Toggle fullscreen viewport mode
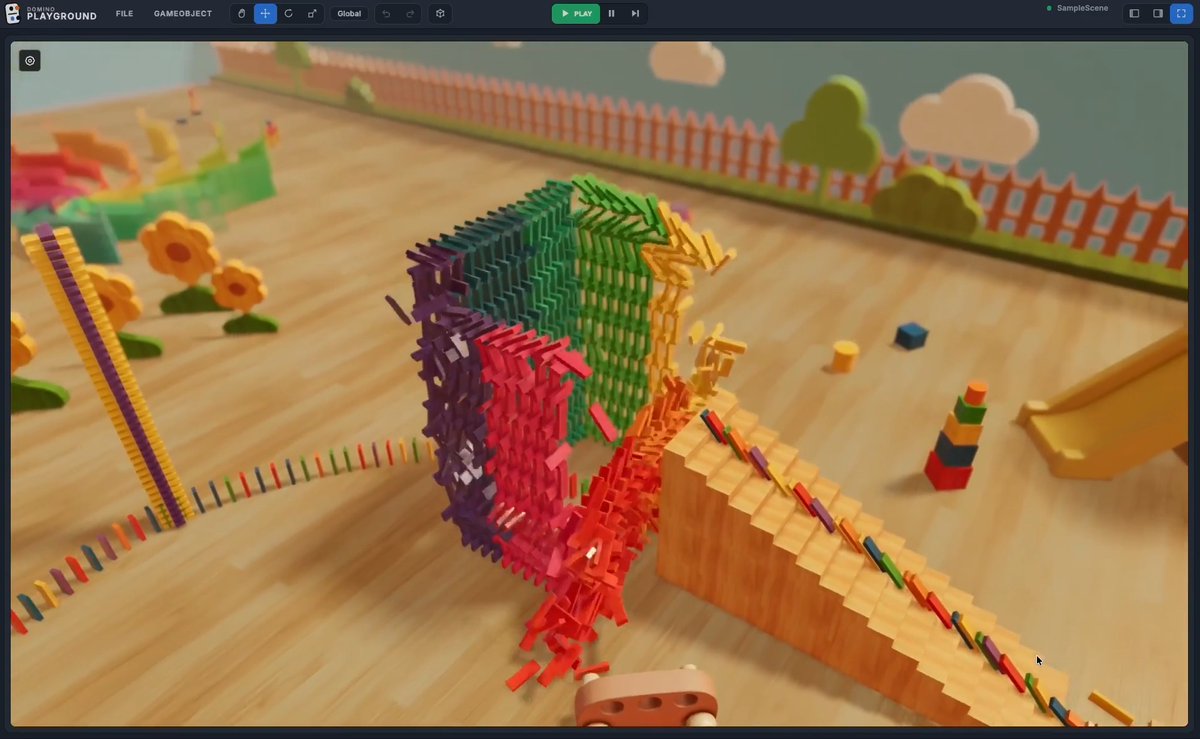Viewport: 1200px width, 739px height. pos(1181,14)
